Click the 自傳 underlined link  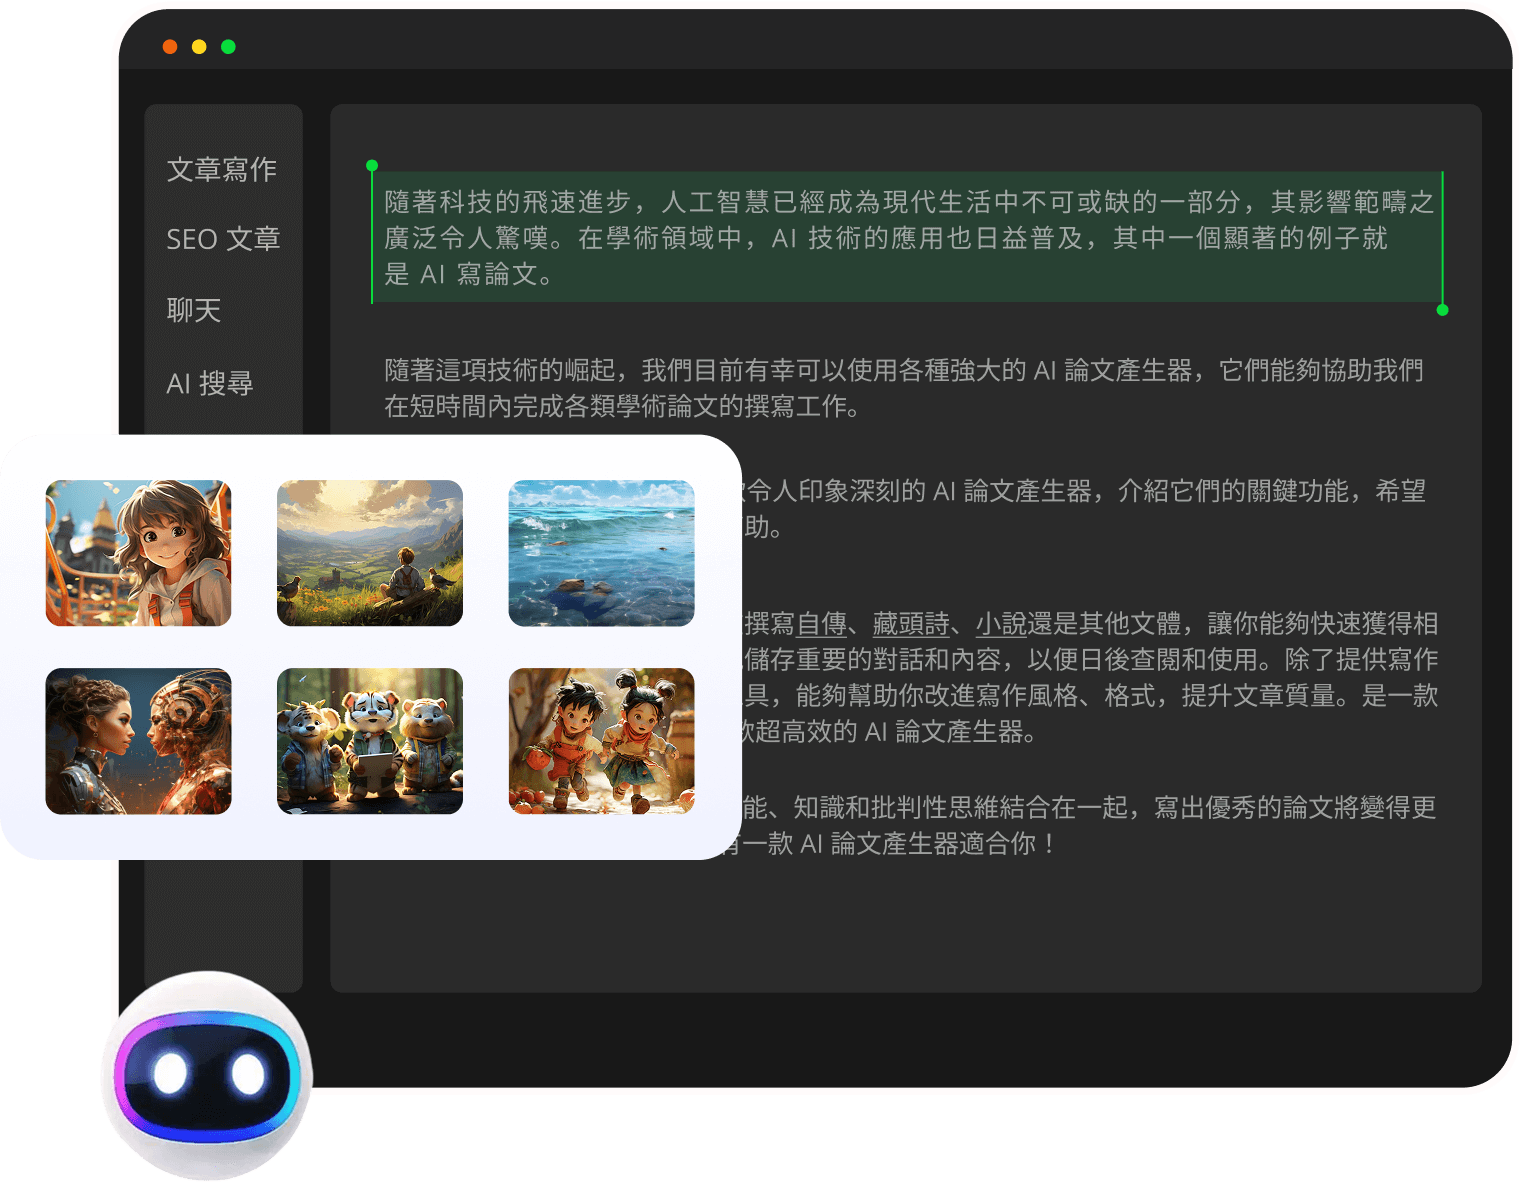pos(822,624)
